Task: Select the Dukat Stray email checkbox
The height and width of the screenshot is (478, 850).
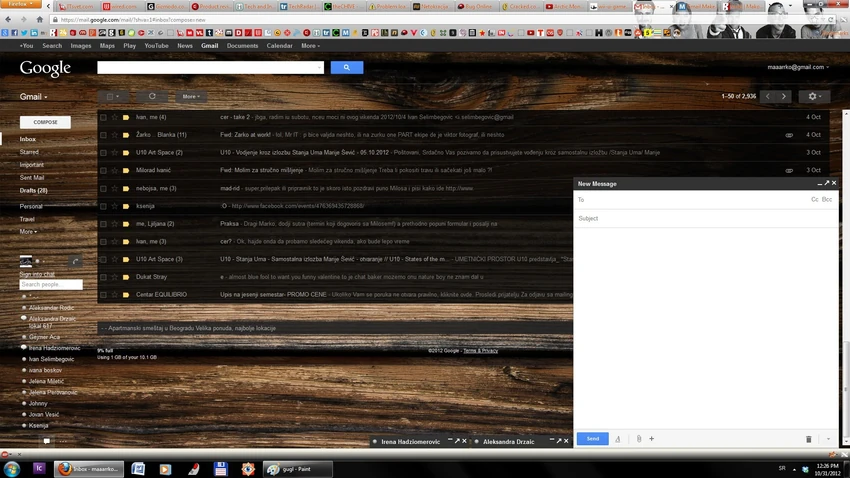Action: pos(103,277)
